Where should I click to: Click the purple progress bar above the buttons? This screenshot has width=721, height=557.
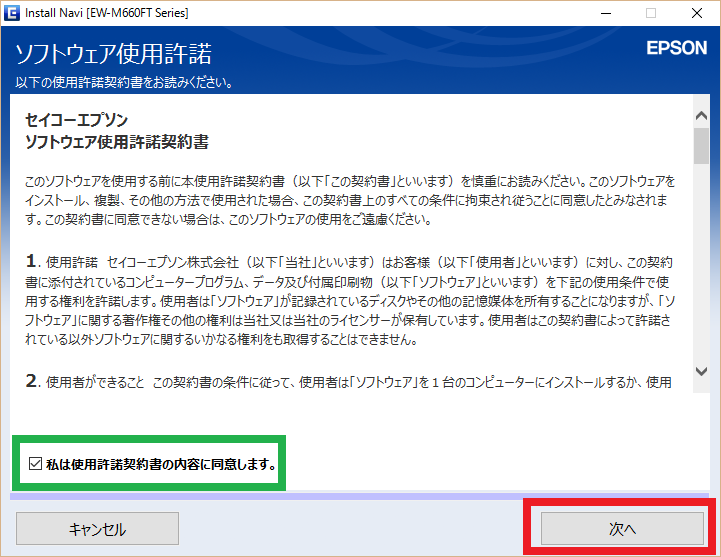click(360, 494)
